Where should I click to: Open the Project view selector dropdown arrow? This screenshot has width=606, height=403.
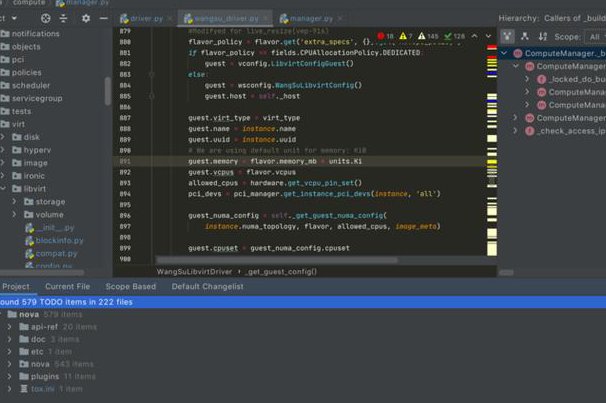click(14, 18)
